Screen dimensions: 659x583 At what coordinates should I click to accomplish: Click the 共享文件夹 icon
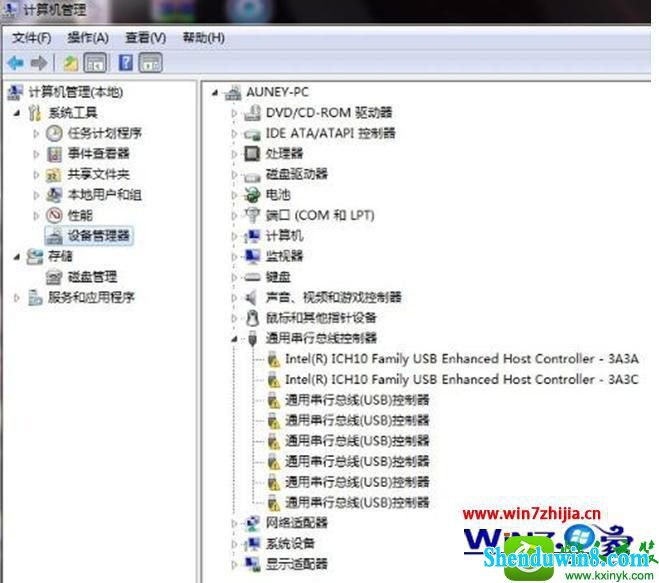(x=54, y=174)
